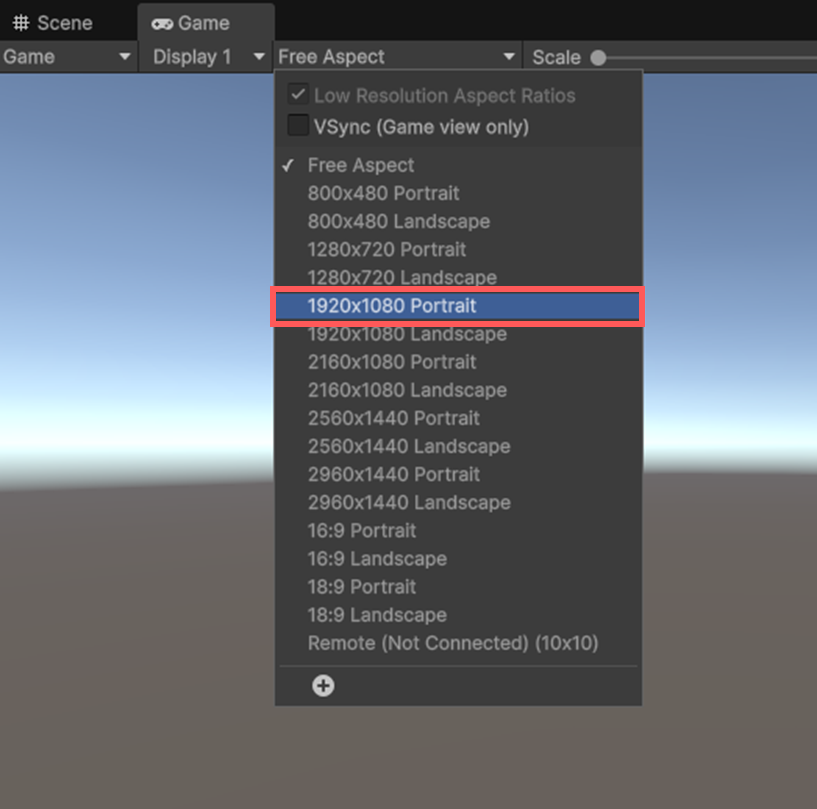Choose 2560x1440 Landscape resolution
This screenshot has width=817, height=809.
(408, 446)
